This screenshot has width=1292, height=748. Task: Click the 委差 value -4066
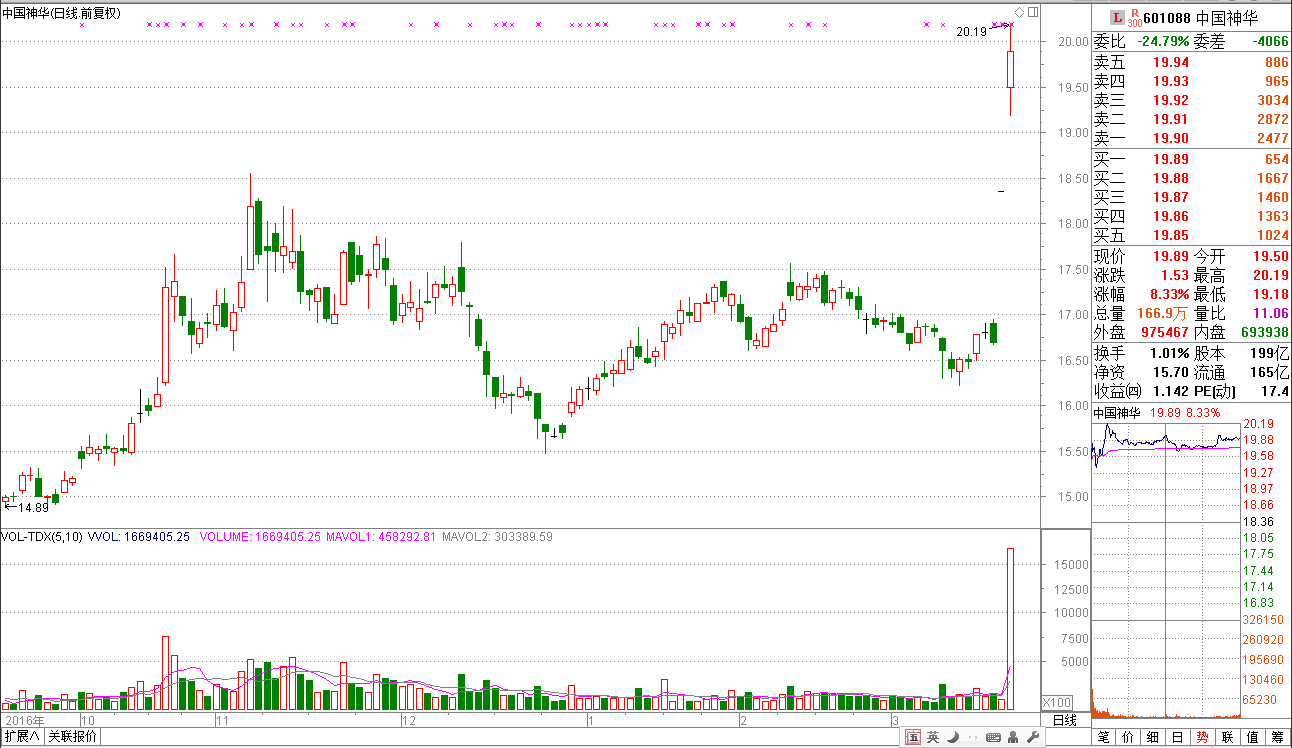(x=1270, y=42)
